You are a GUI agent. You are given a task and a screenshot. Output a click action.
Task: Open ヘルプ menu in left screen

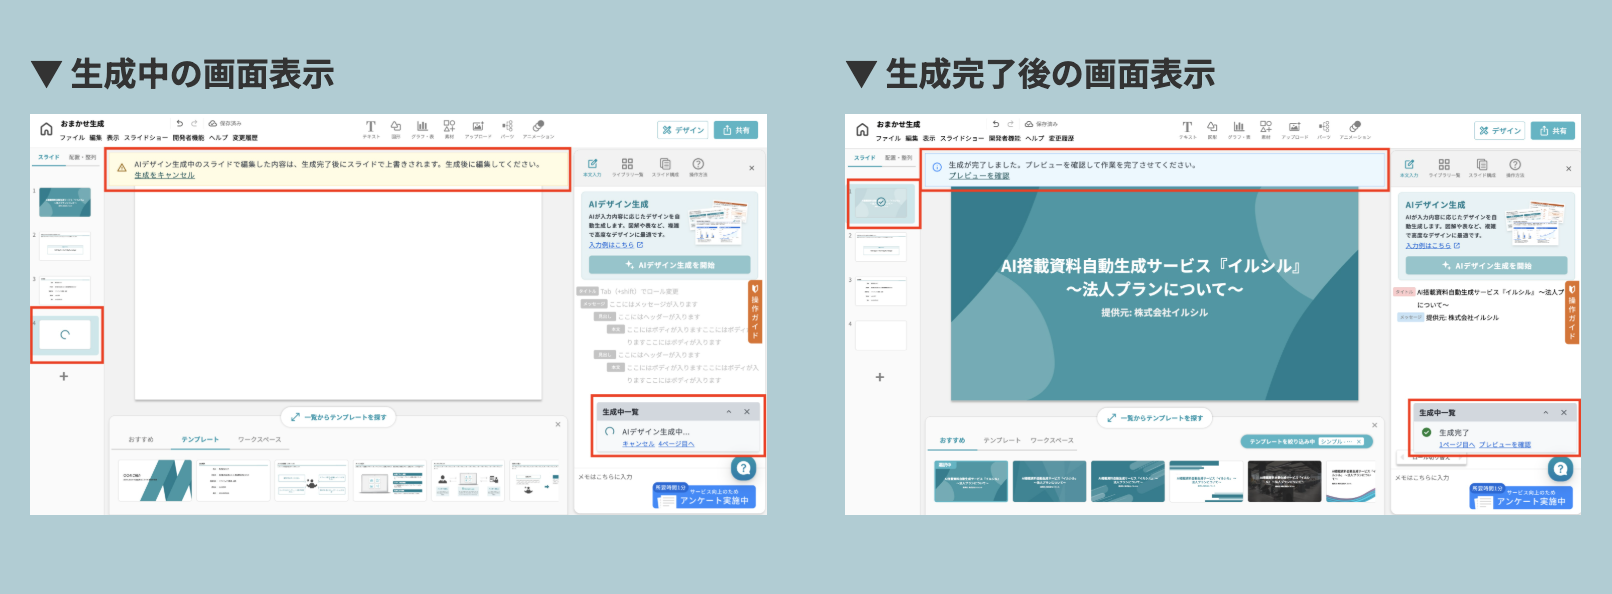pos(218,138)
